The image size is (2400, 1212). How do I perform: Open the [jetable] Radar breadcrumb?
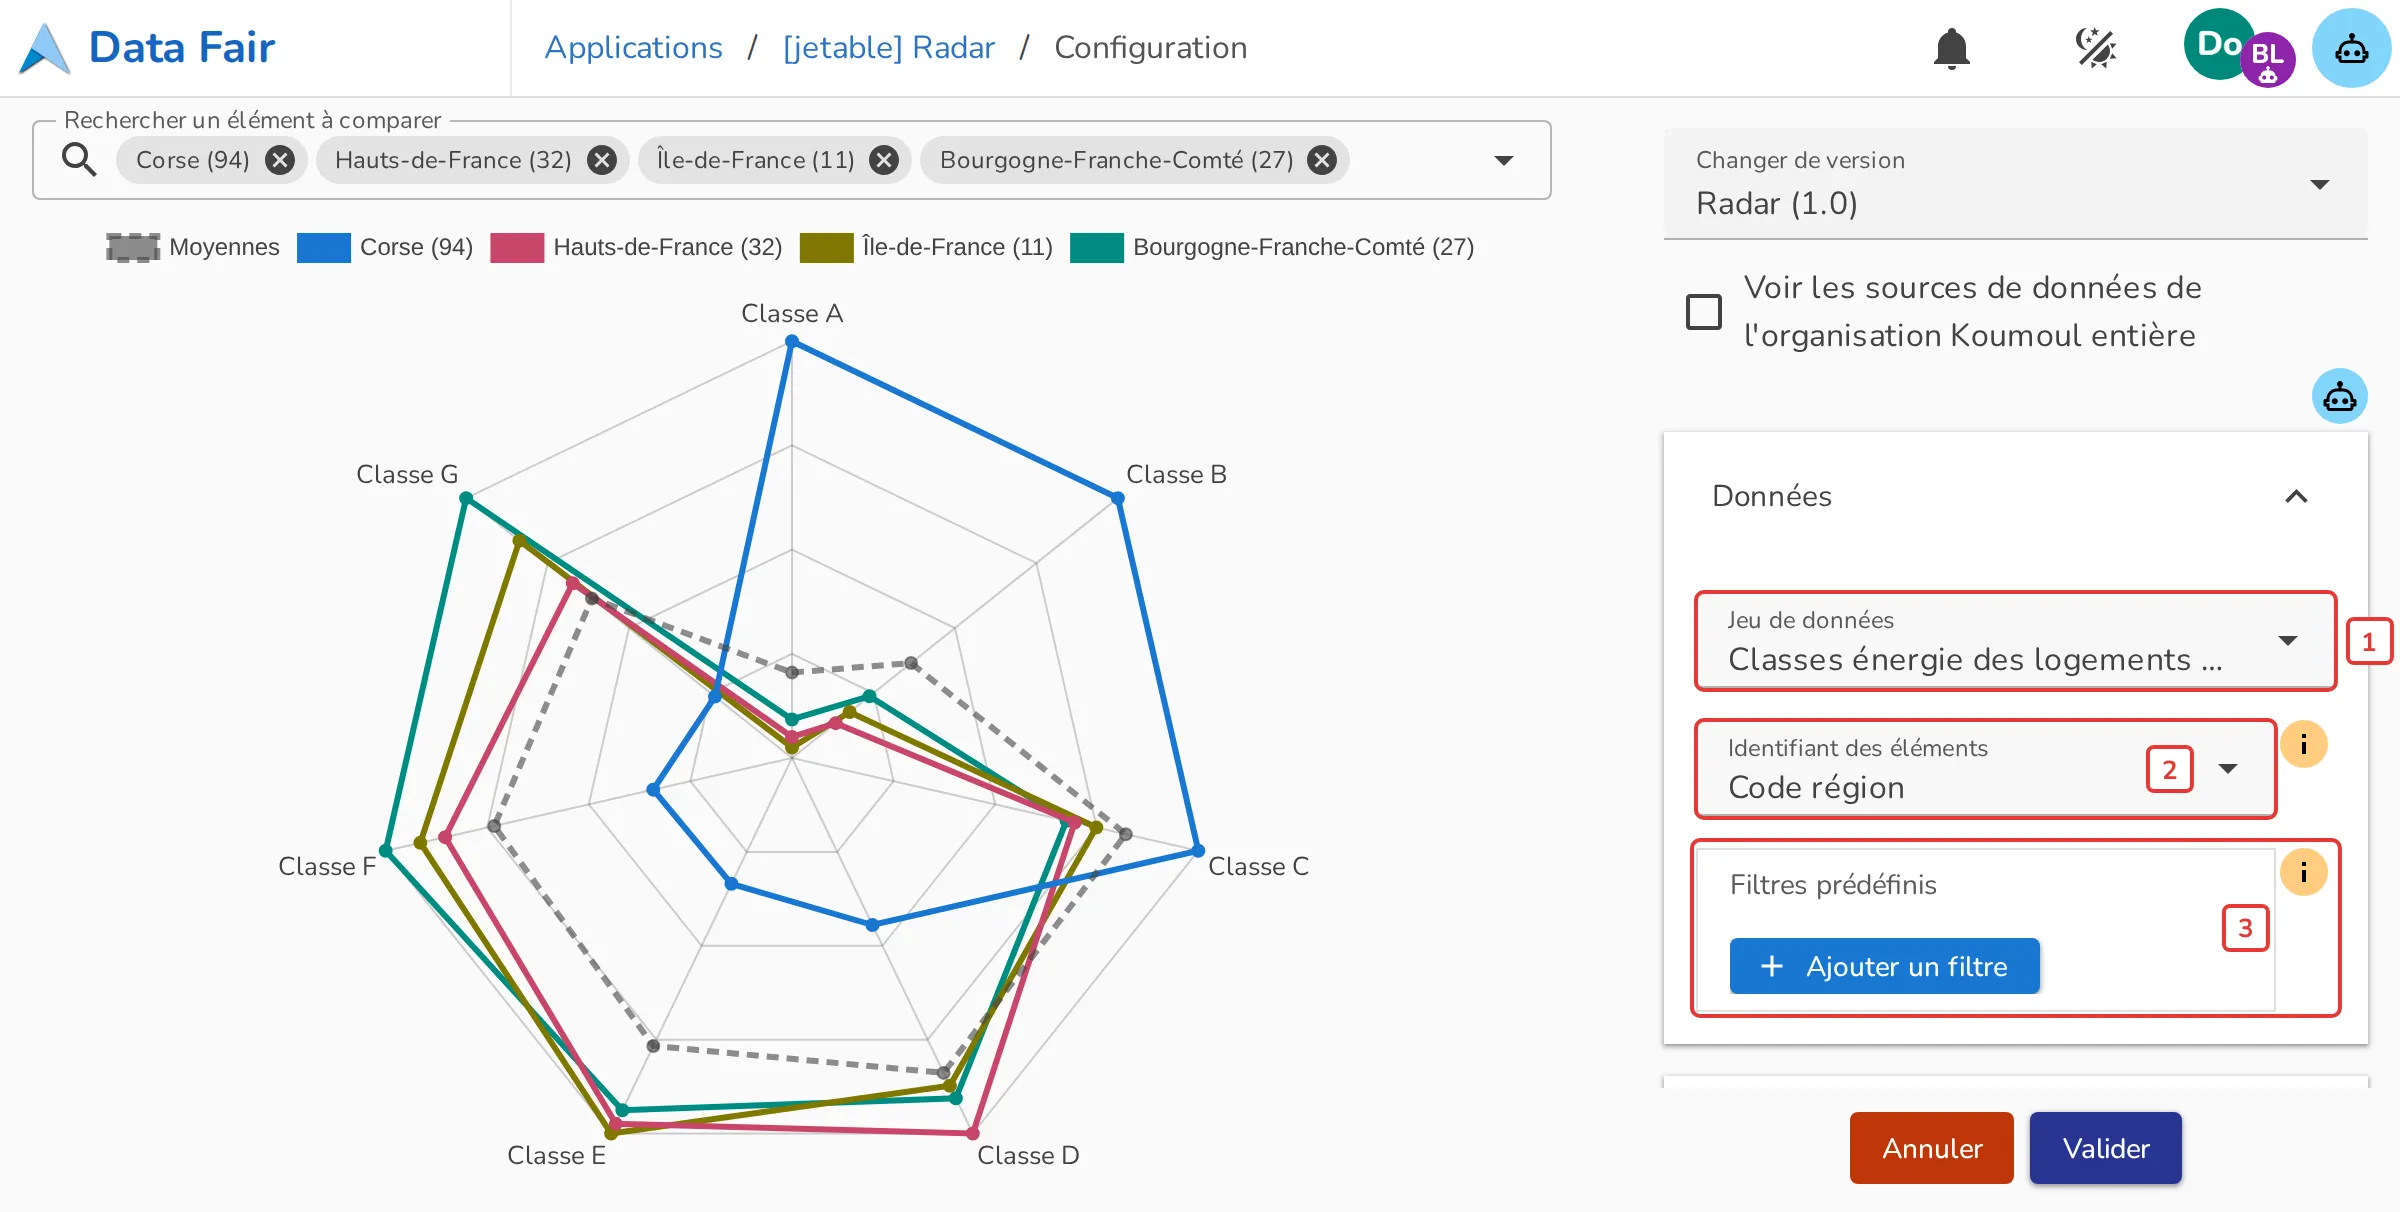pos(889,48)
